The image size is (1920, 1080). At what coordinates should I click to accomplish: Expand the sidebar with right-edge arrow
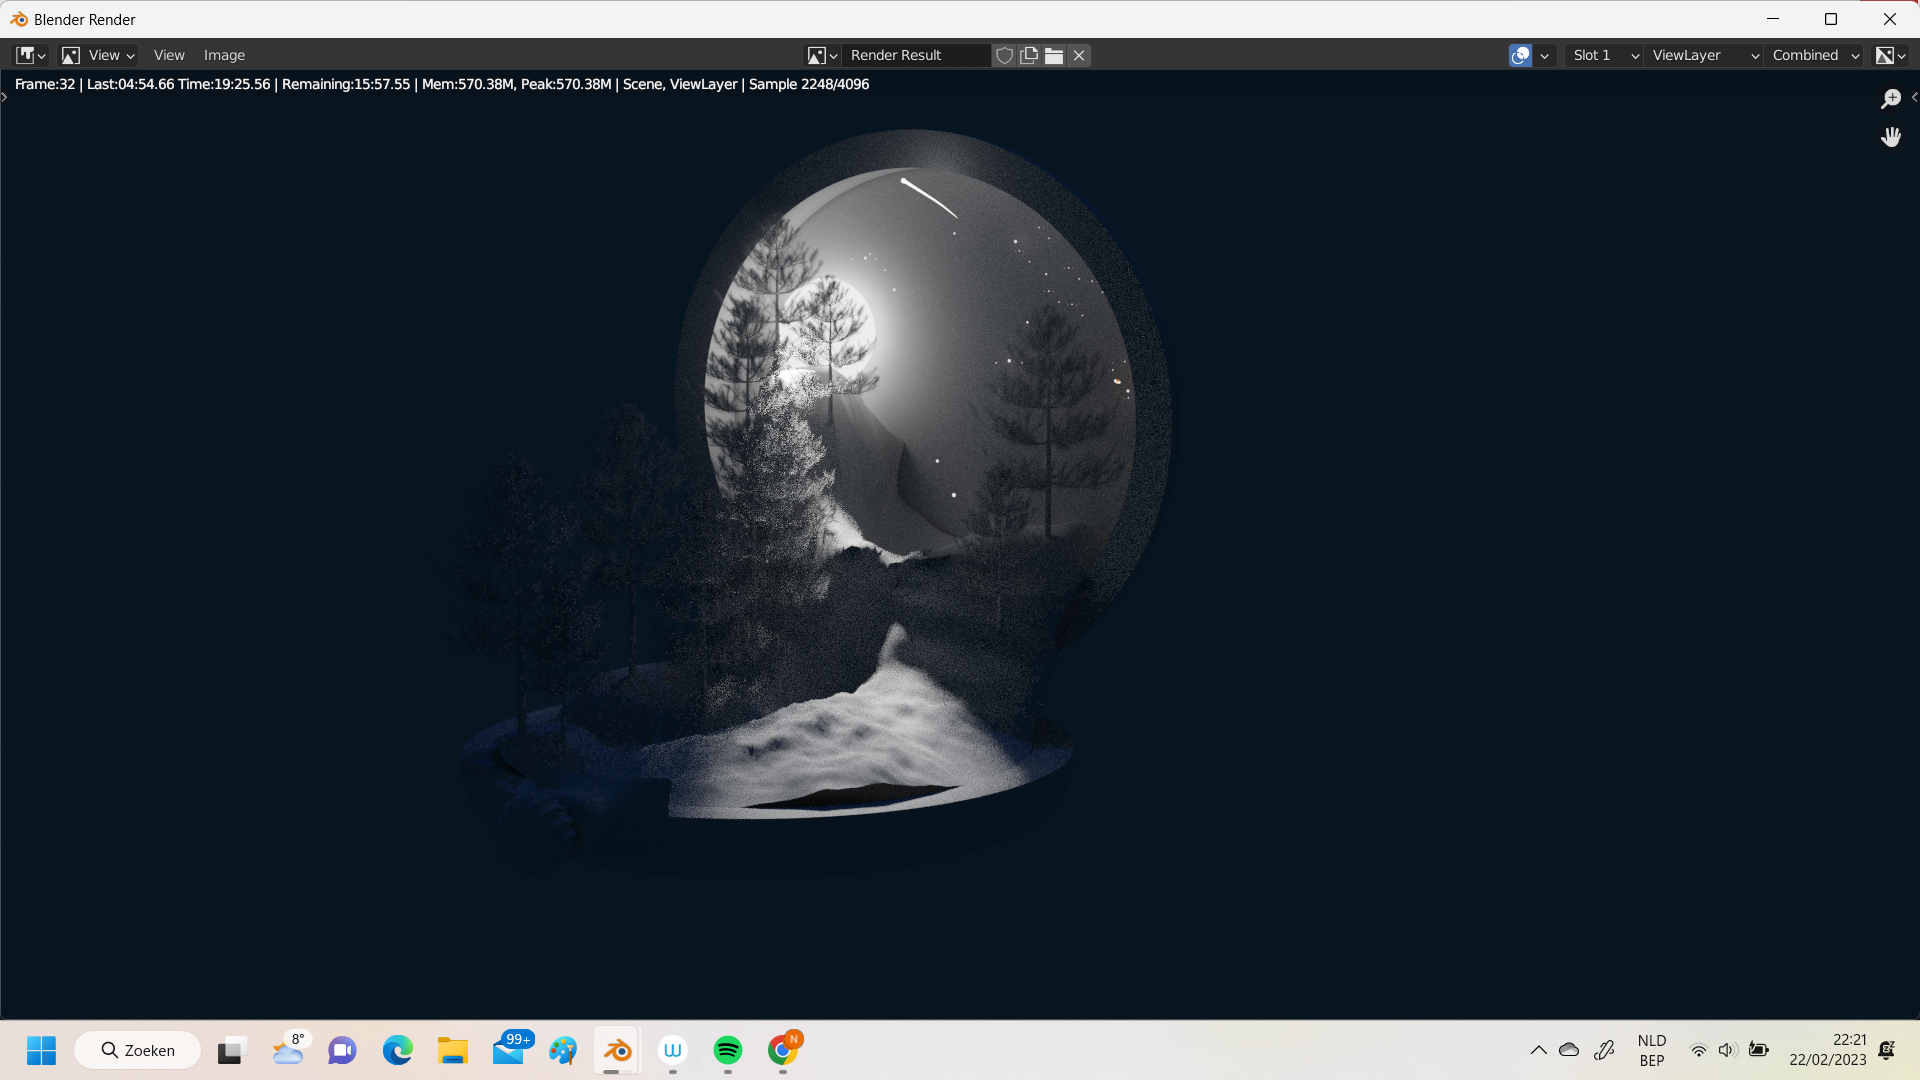[x=1914, y=97]
